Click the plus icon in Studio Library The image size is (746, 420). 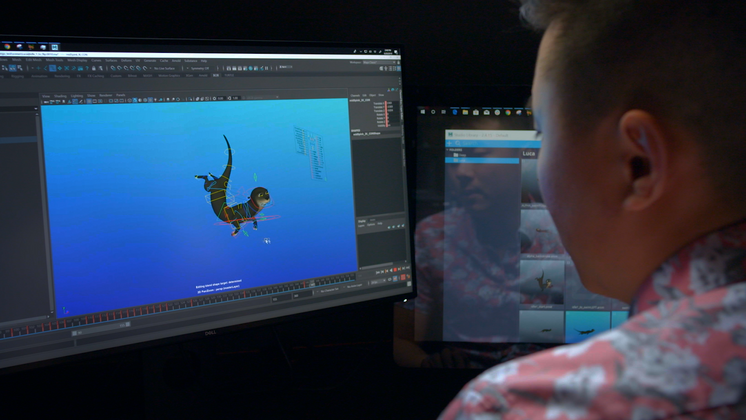coord(449,143)
